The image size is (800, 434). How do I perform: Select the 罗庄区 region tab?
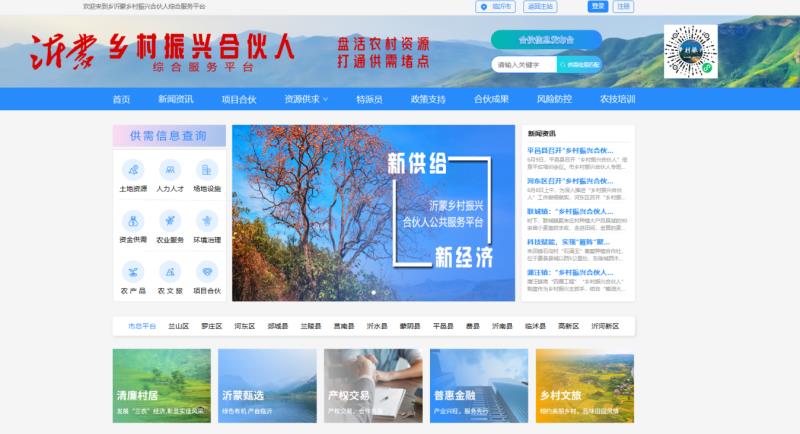(x=211, y=326)
